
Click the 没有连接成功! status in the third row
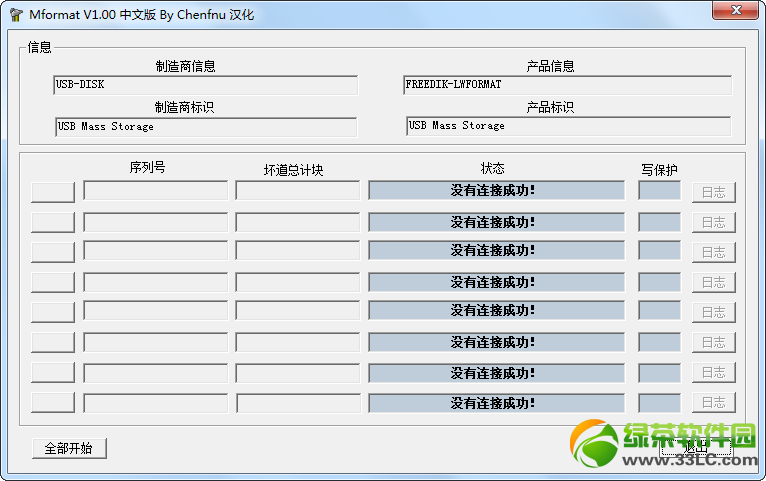(x=497, y=251)
